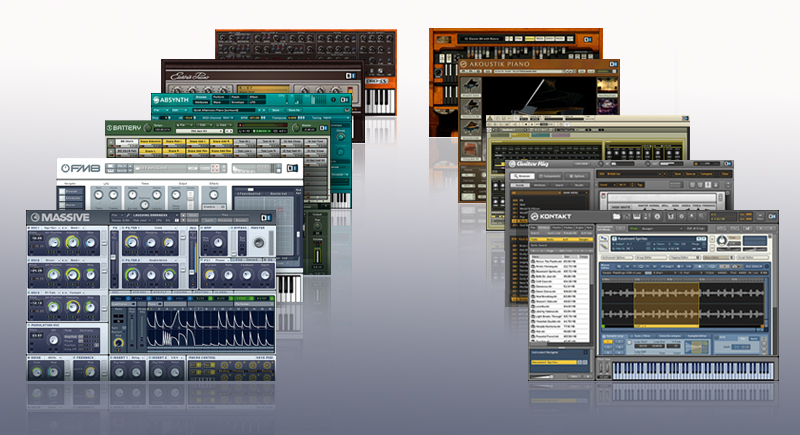Click the NI logo in B4 organ window
Image resolution: width=800 pixels, height=435 pixels.
click(588, 39)
